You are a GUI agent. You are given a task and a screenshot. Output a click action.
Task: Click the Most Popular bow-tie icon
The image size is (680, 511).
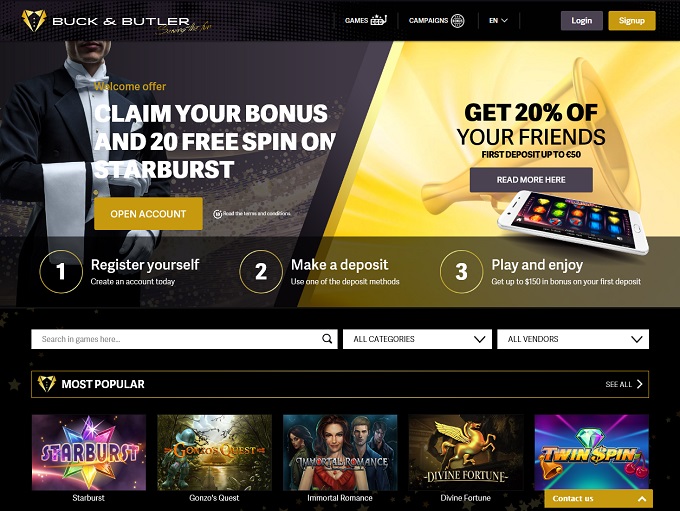(46, 384)
